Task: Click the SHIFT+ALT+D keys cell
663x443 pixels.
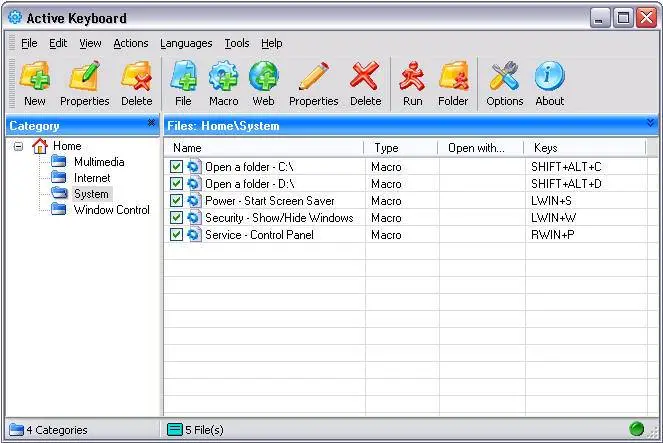Action: [566, 183]
